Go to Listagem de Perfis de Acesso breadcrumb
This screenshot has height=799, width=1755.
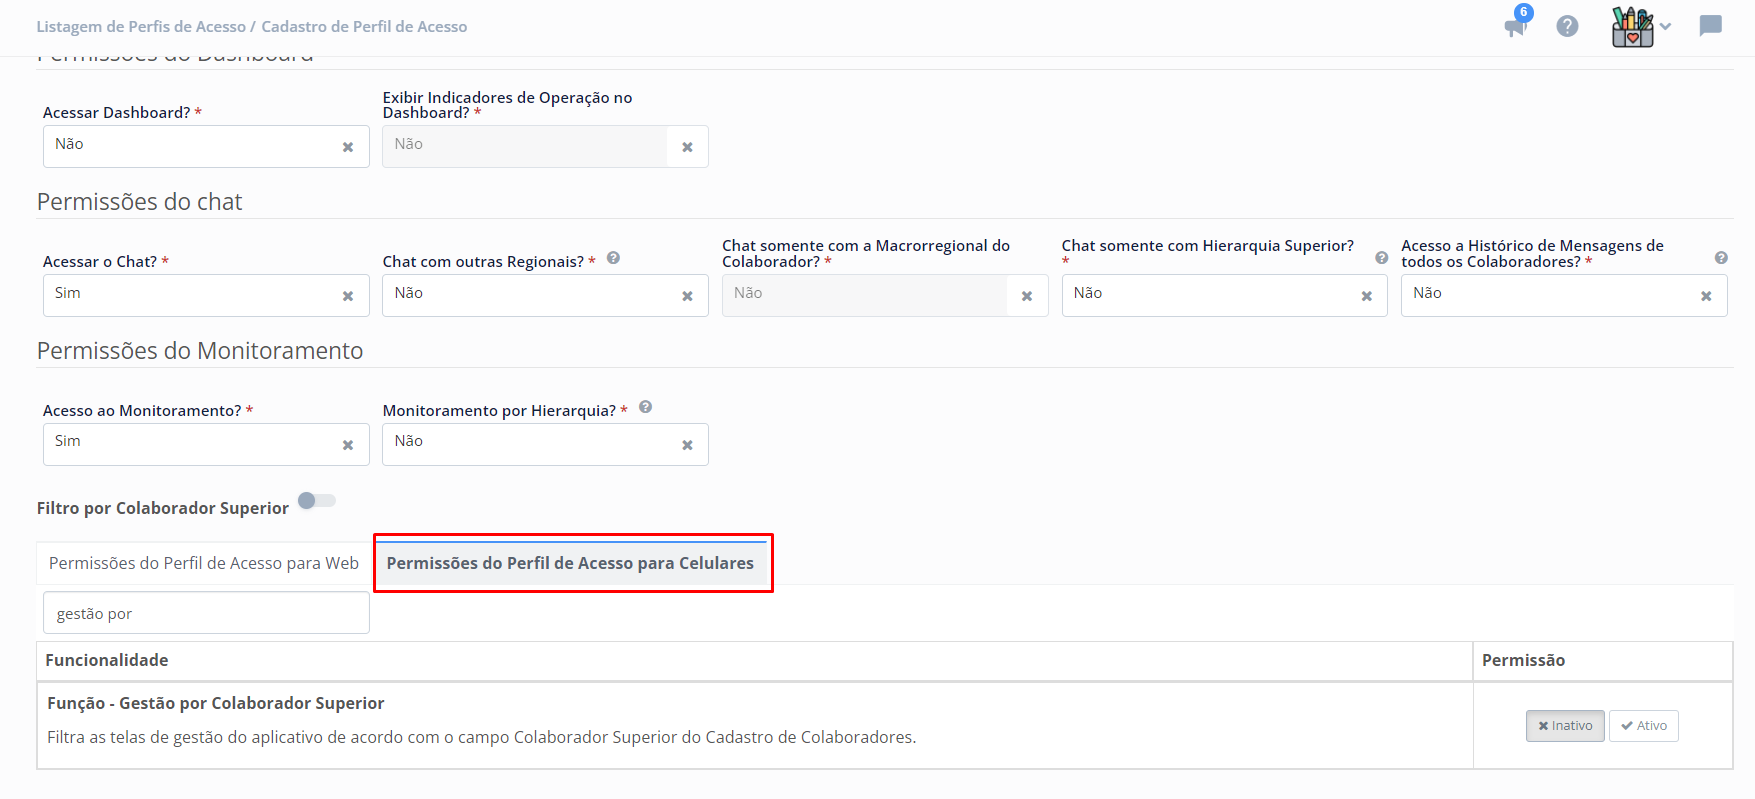point(141,27)
